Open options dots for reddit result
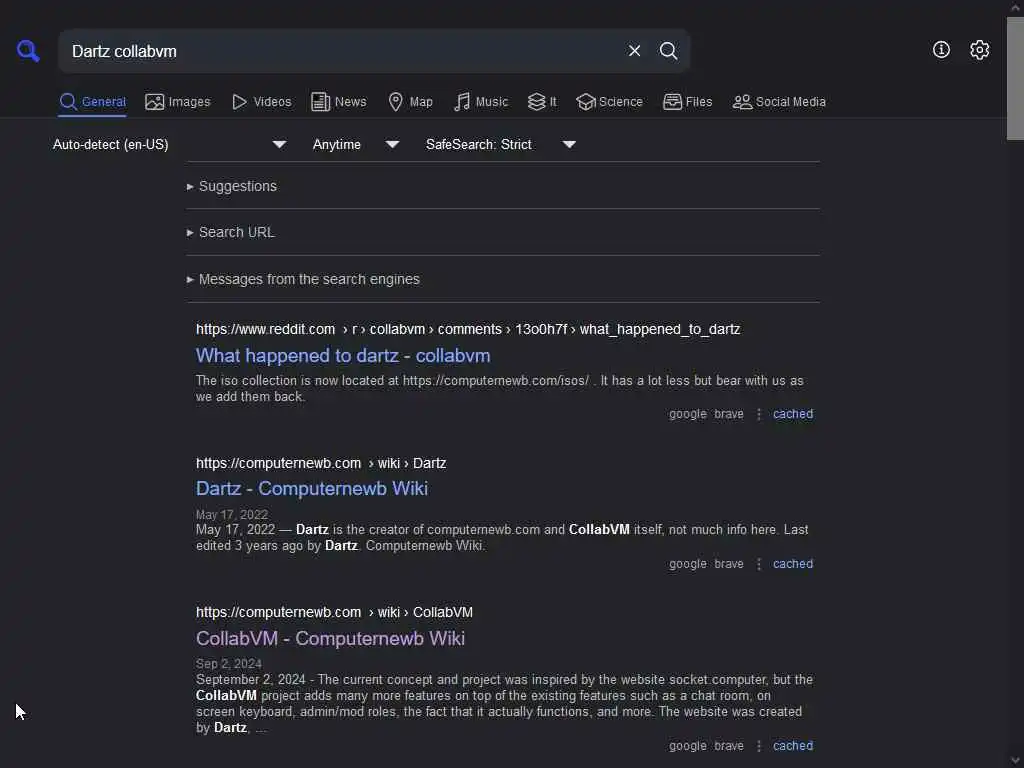 click(758, 414)
